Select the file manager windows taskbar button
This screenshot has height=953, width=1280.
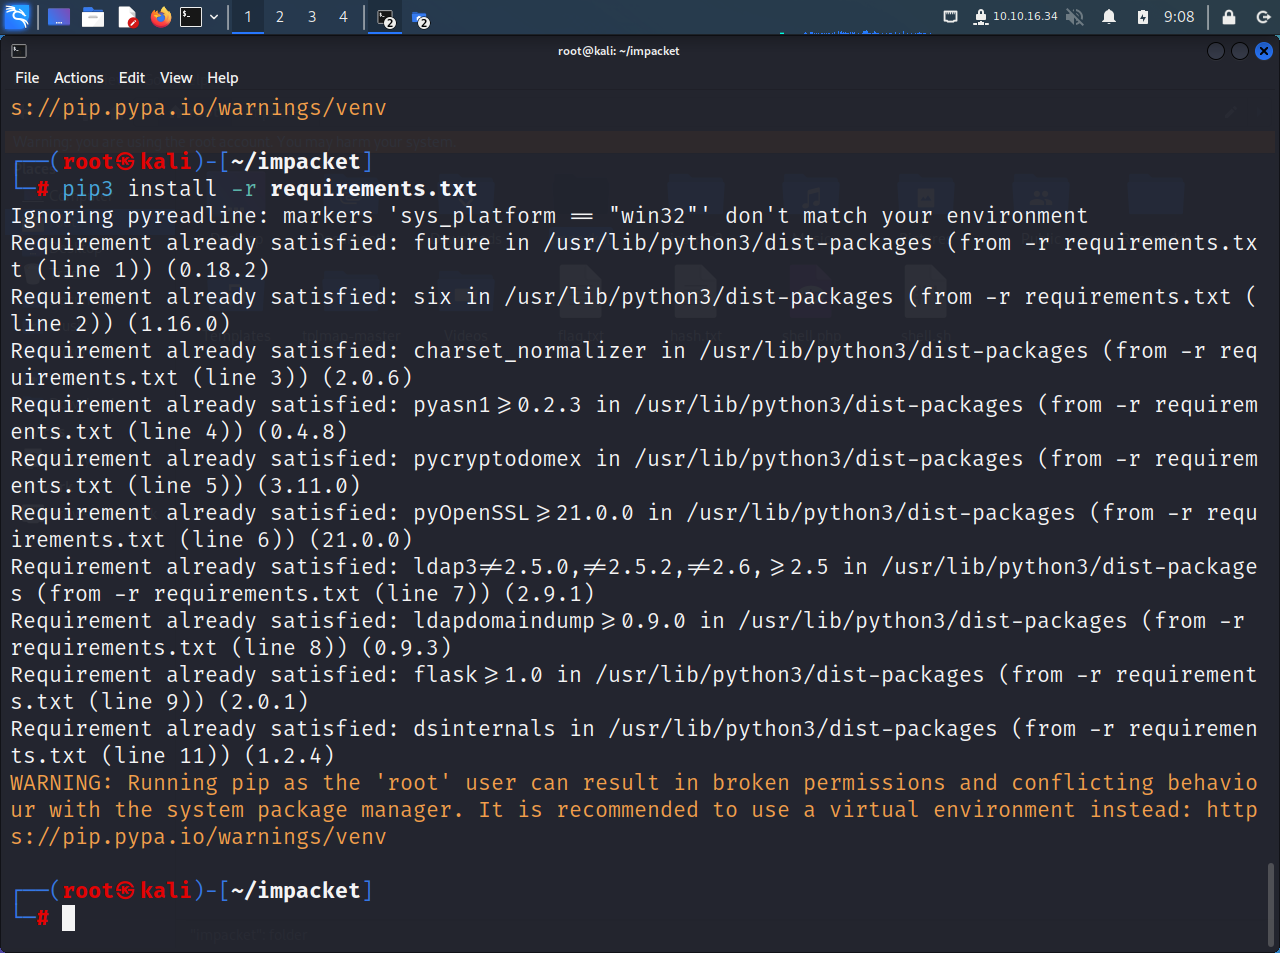tap(420, 18)
